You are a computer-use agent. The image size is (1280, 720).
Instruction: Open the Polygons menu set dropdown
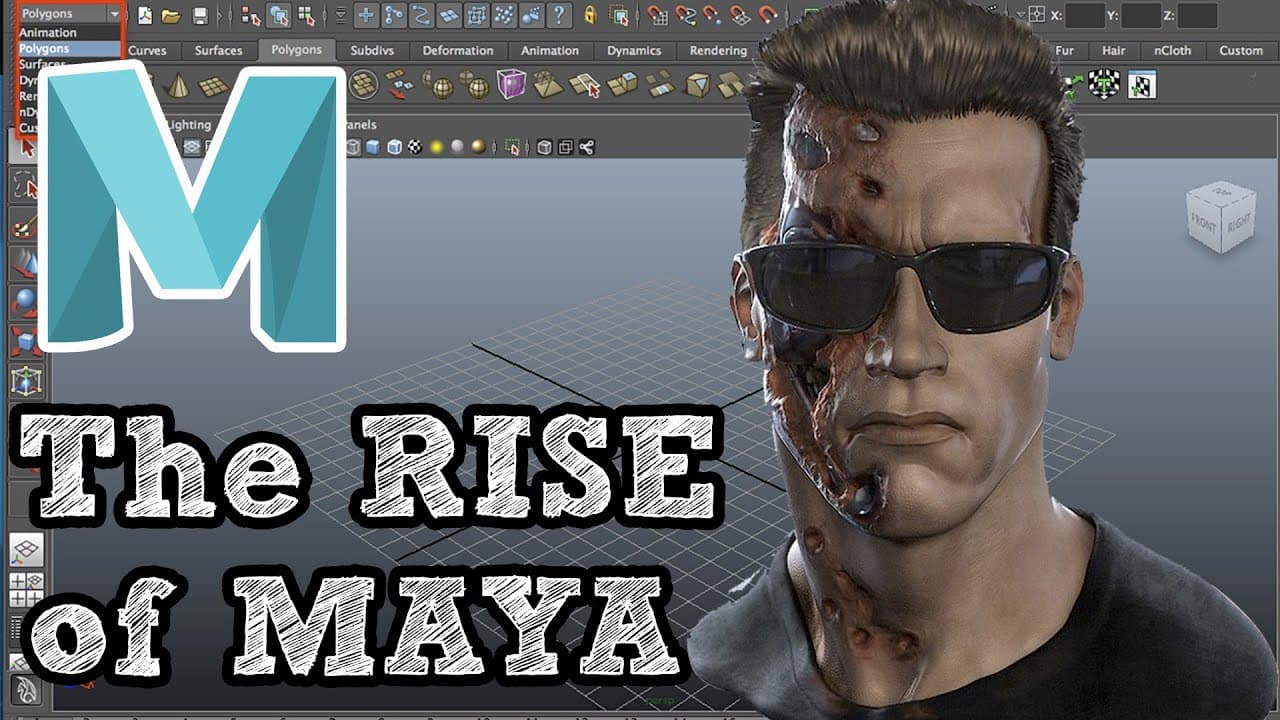point(70,14)
